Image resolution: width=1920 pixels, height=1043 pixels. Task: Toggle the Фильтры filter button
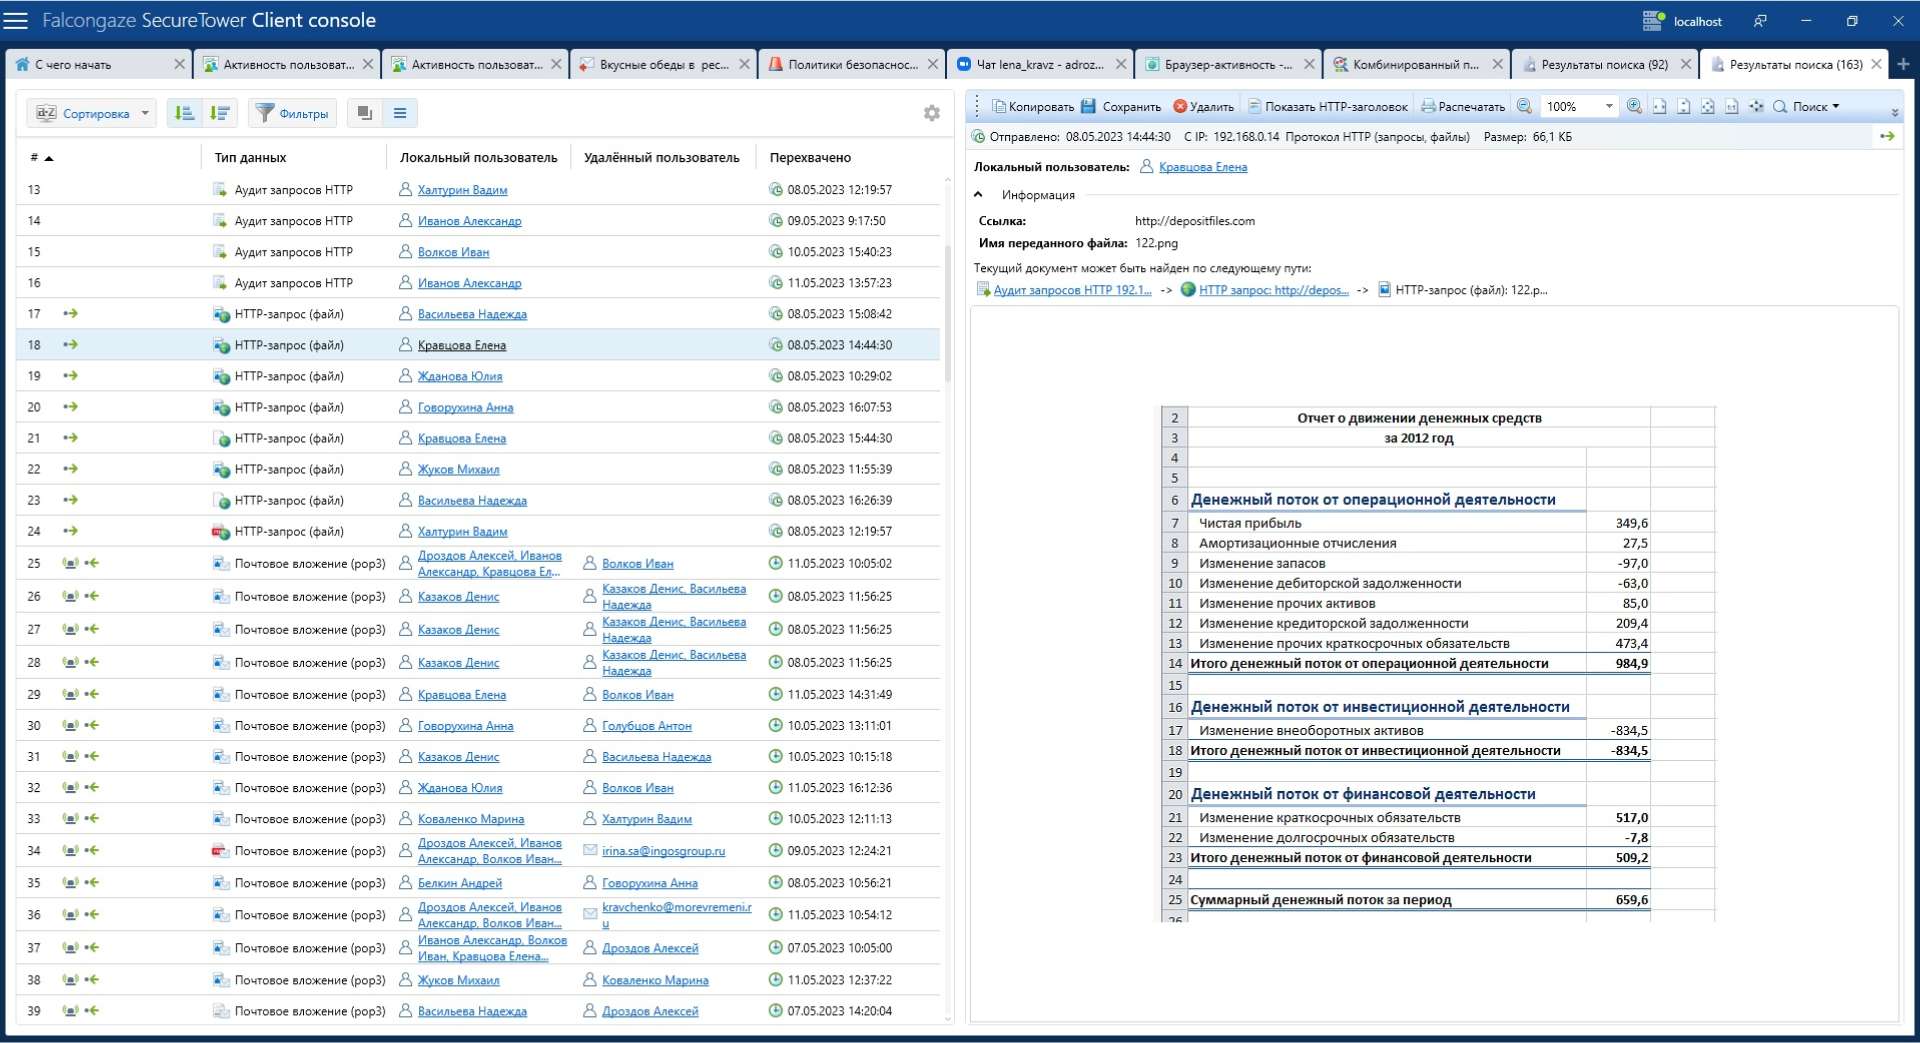tap(292, 113)
